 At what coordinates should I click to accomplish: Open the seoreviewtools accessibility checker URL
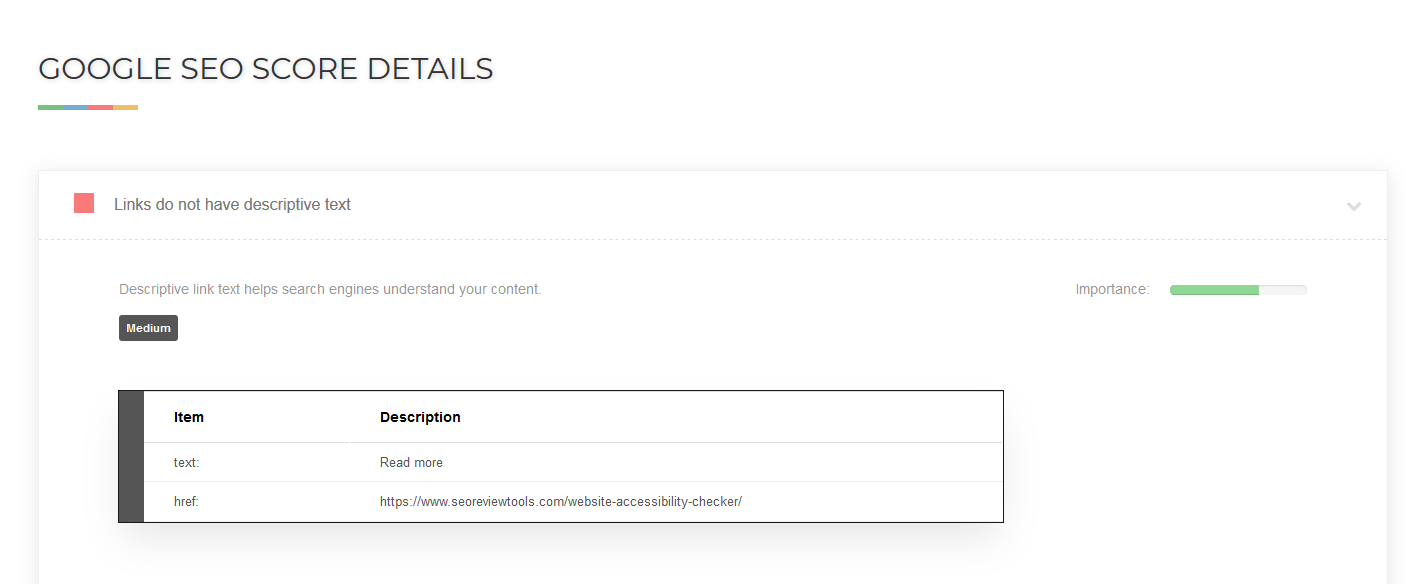[x=561, y=501]
